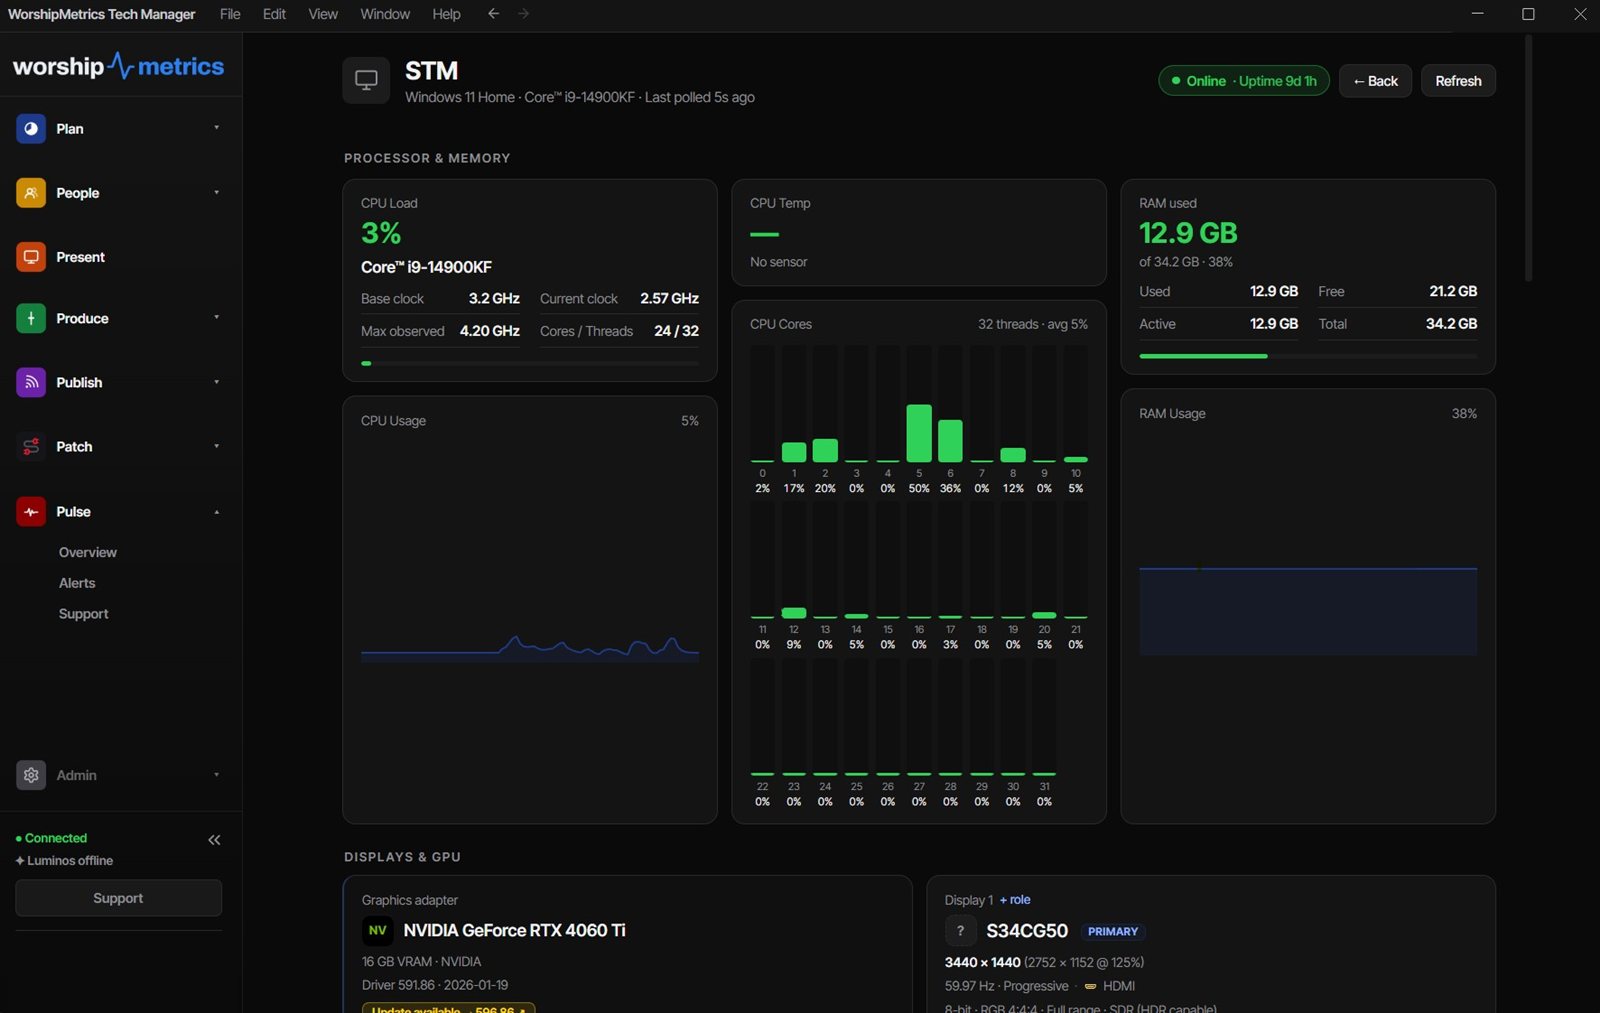Open Support under Pulse
Image resolution: width=1600 pixels, height=1013 pixels.
pyautogui.click(x=83, y=614)
